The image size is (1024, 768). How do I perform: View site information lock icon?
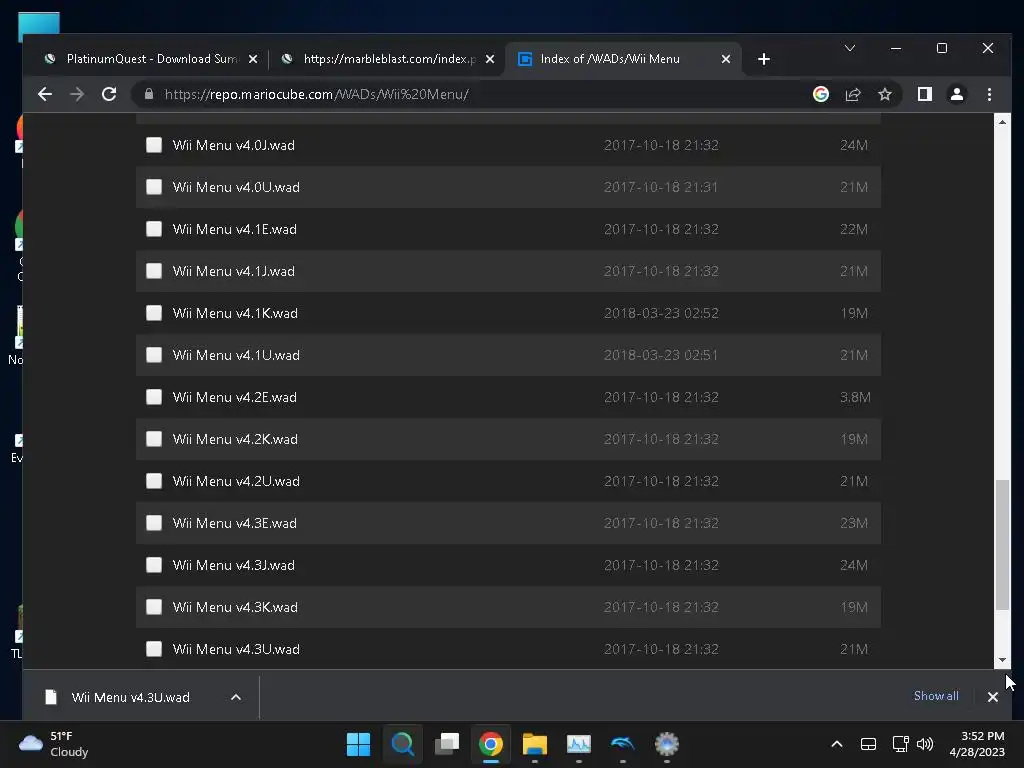coord(149,94)
